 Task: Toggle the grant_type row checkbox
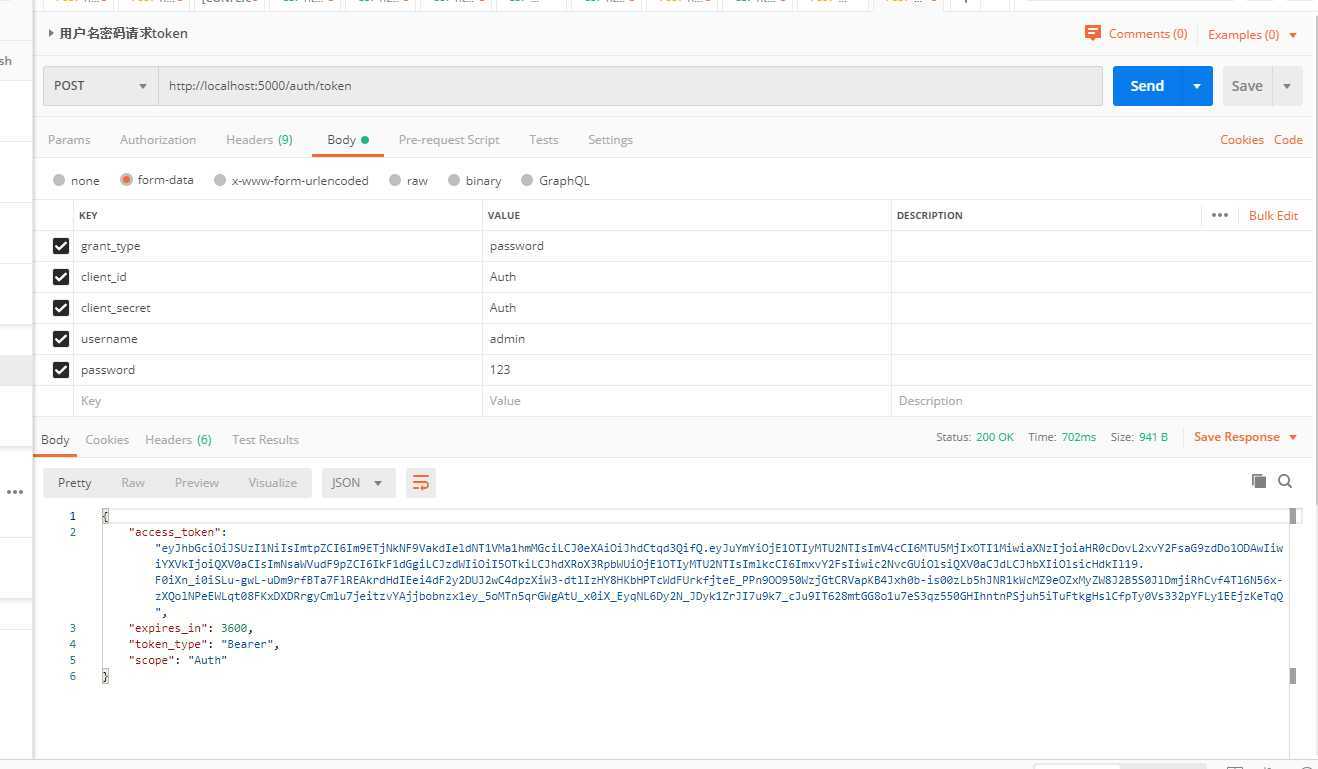(61, 246)
